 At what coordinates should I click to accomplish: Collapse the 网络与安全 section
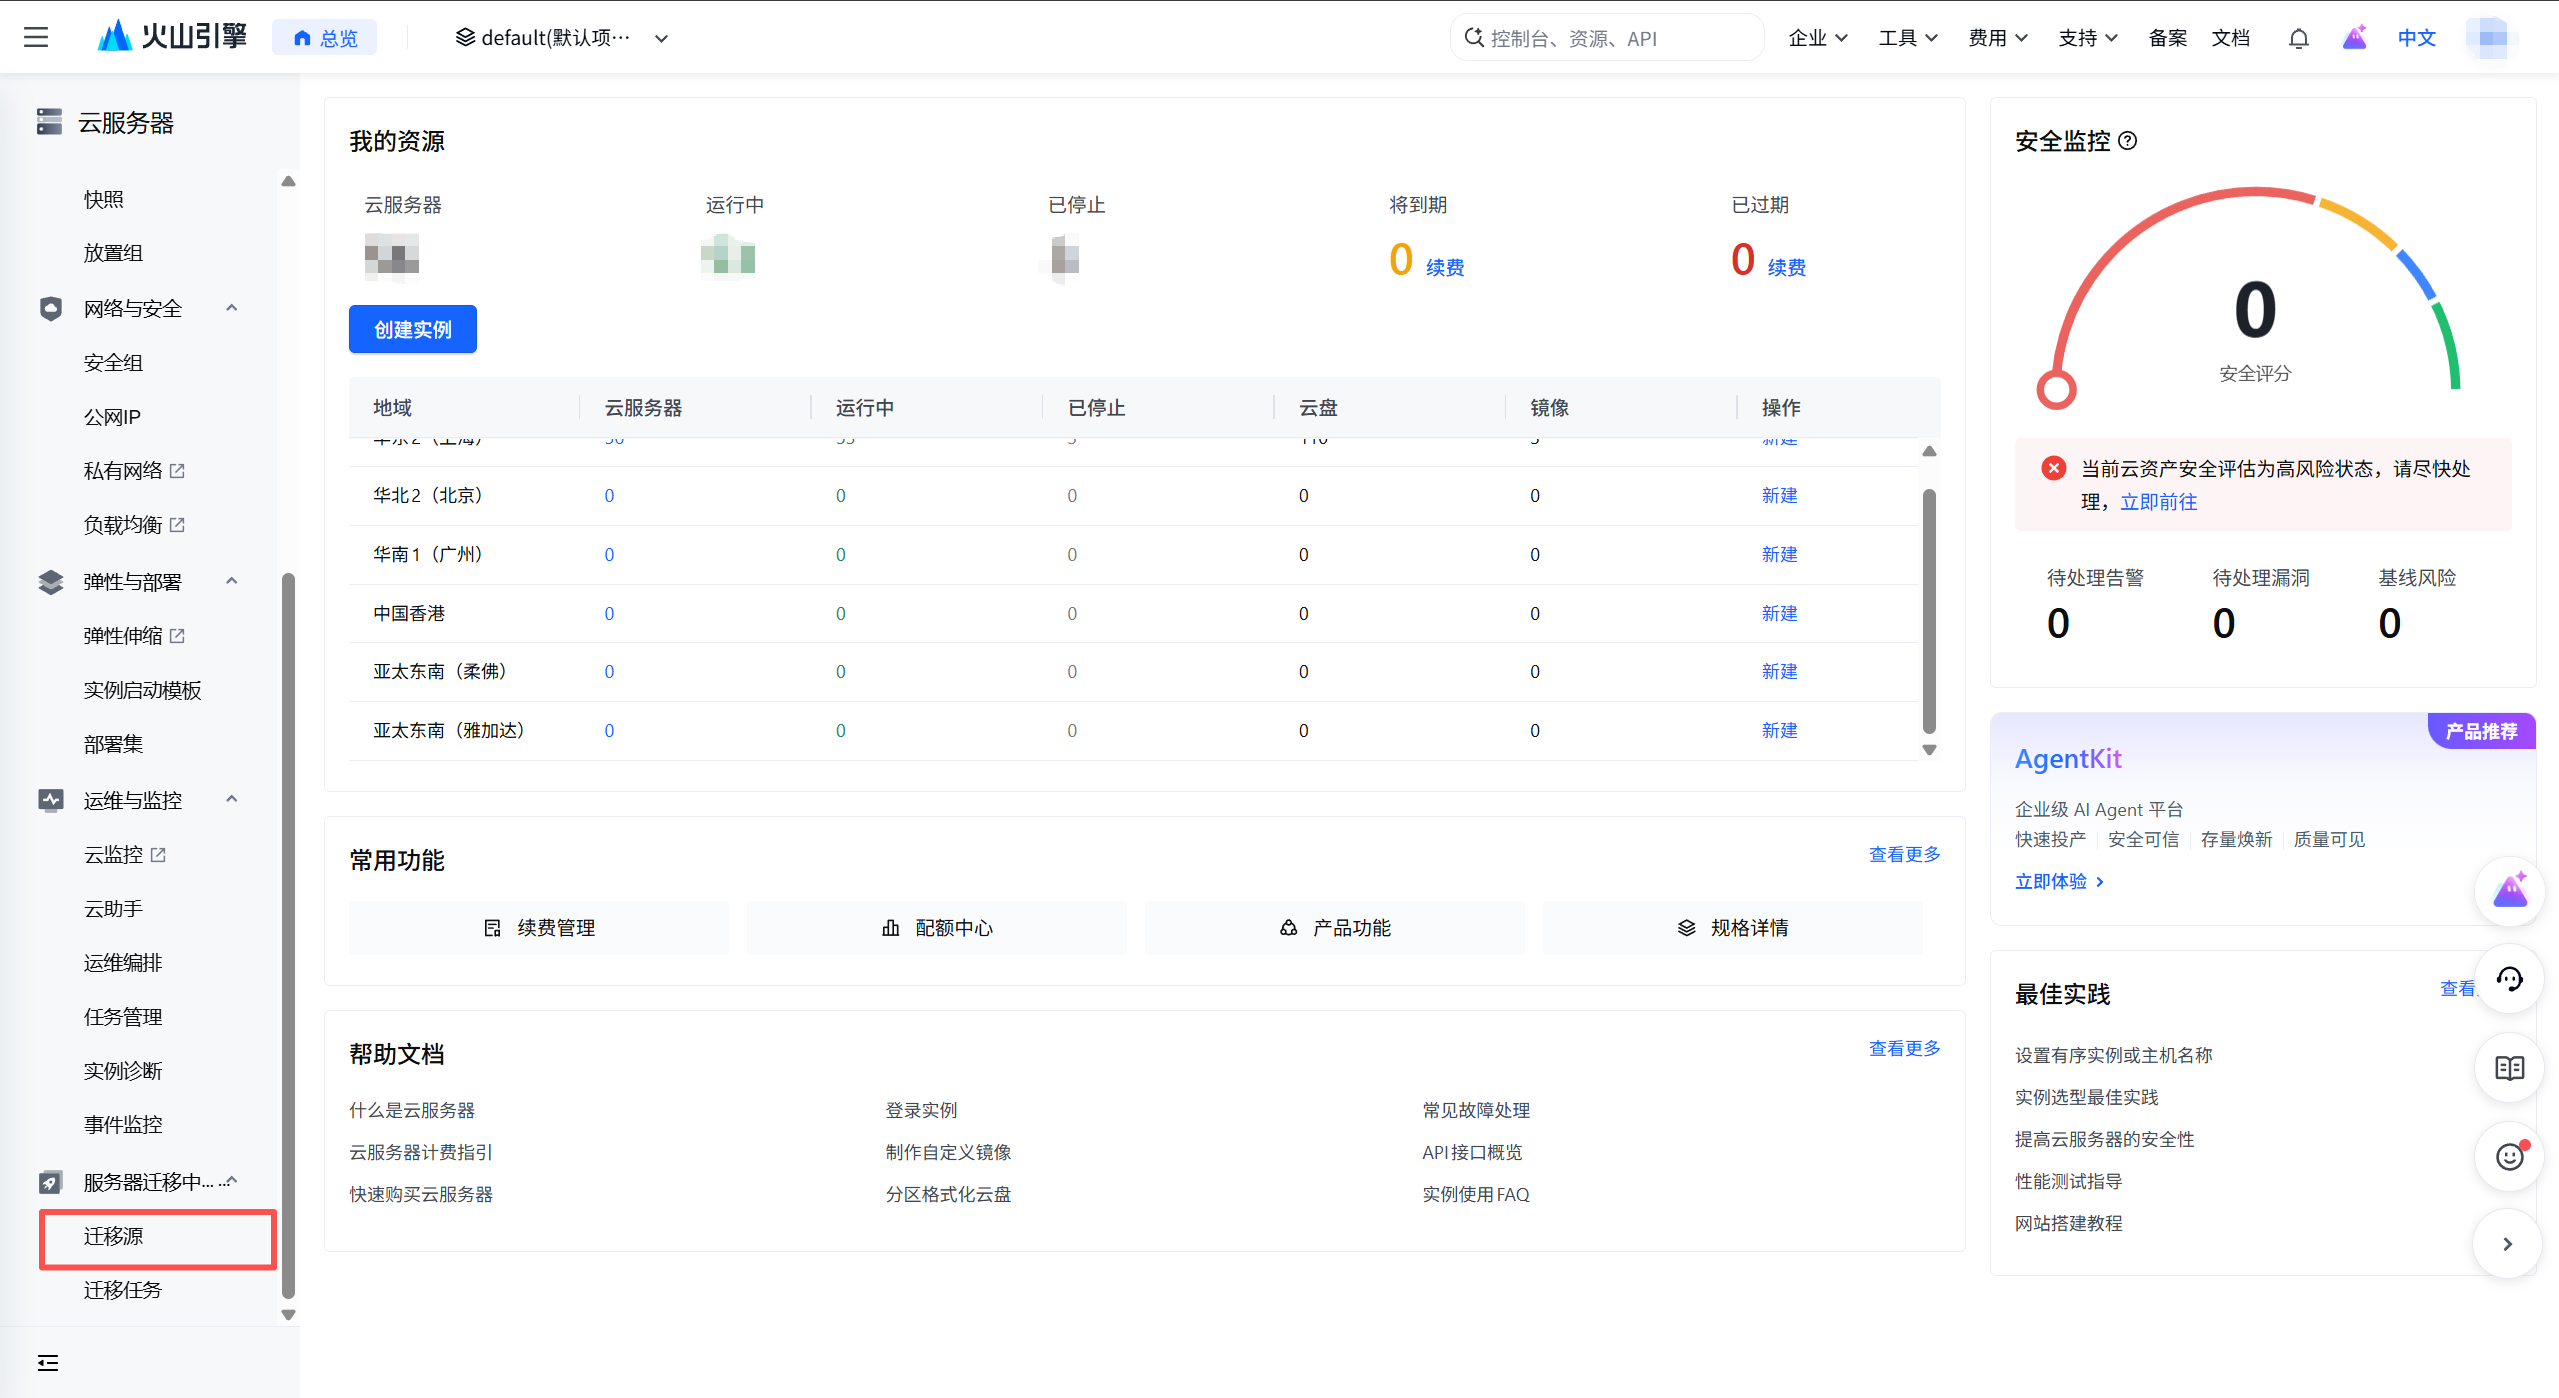[x=232, y=308]
